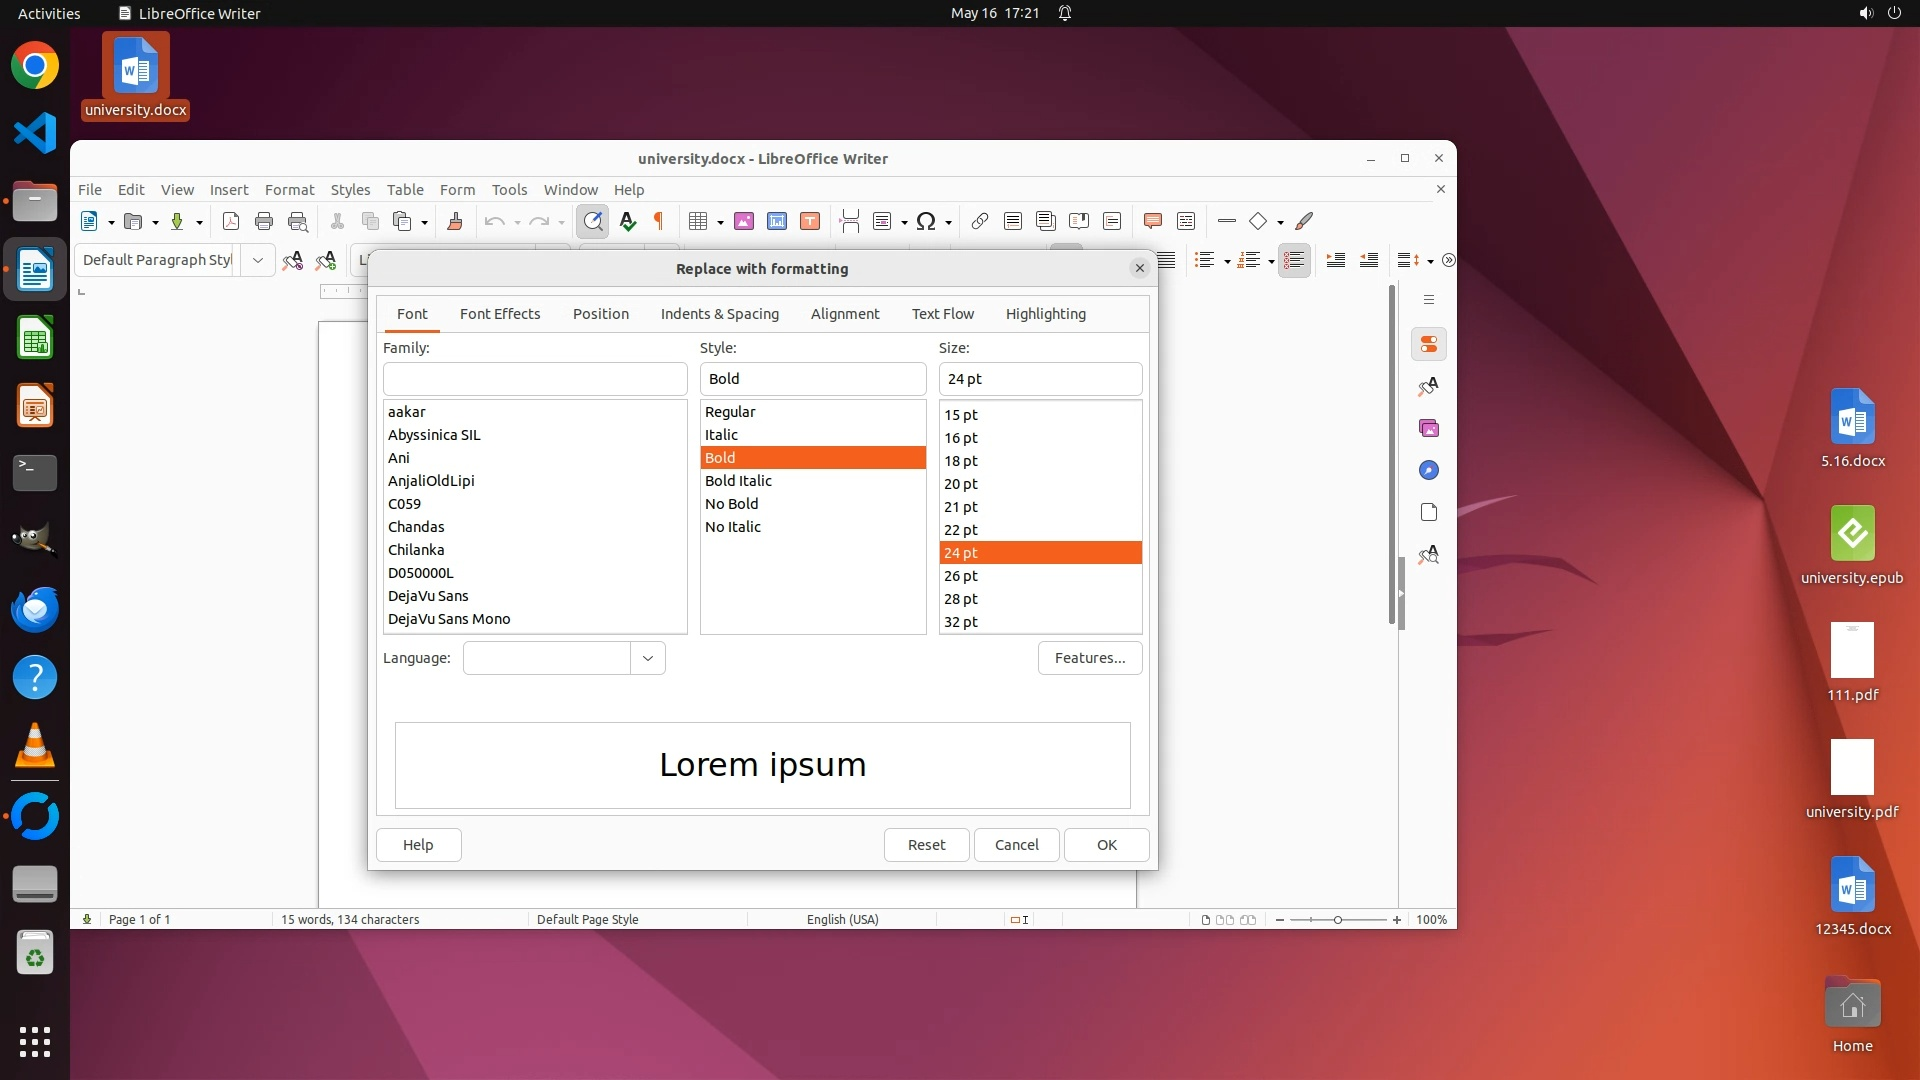Open the sidebar Gallery panel icon
This screenshot has height=1080, width=1920.
(1429, 428)
